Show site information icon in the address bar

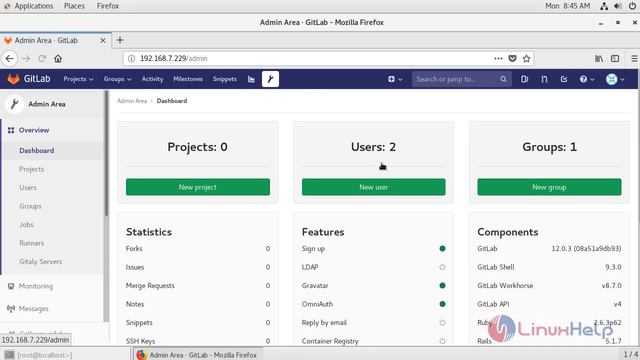[x=131, y=58]
